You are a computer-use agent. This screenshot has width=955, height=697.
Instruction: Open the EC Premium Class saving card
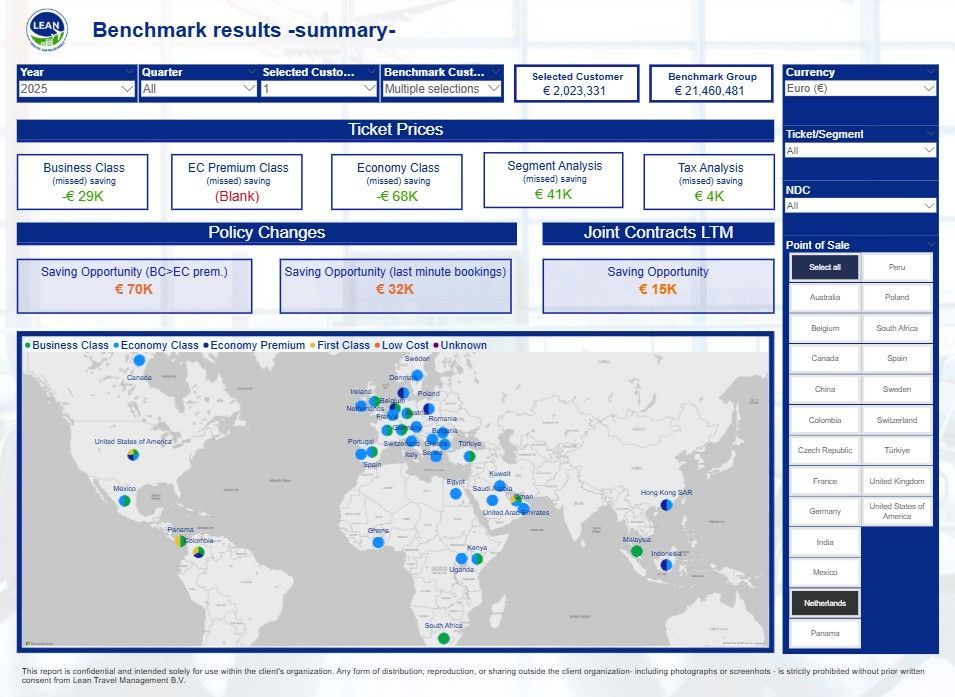pyautogui.click(x=237, y=182)
